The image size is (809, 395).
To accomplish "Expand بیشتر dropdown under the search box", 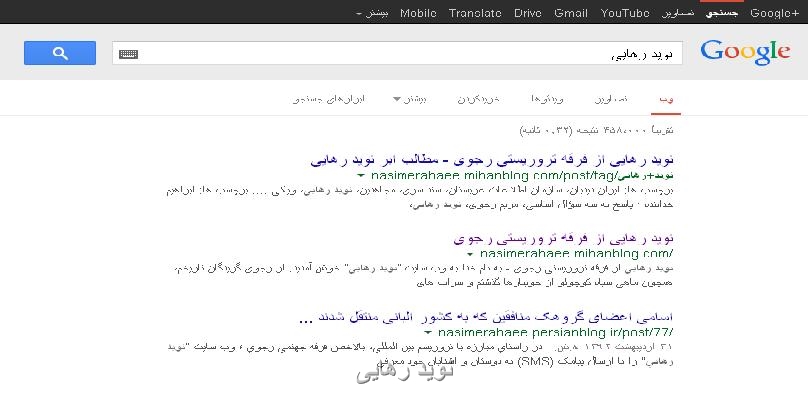I will pyautogui.click(x=410, y=99).
